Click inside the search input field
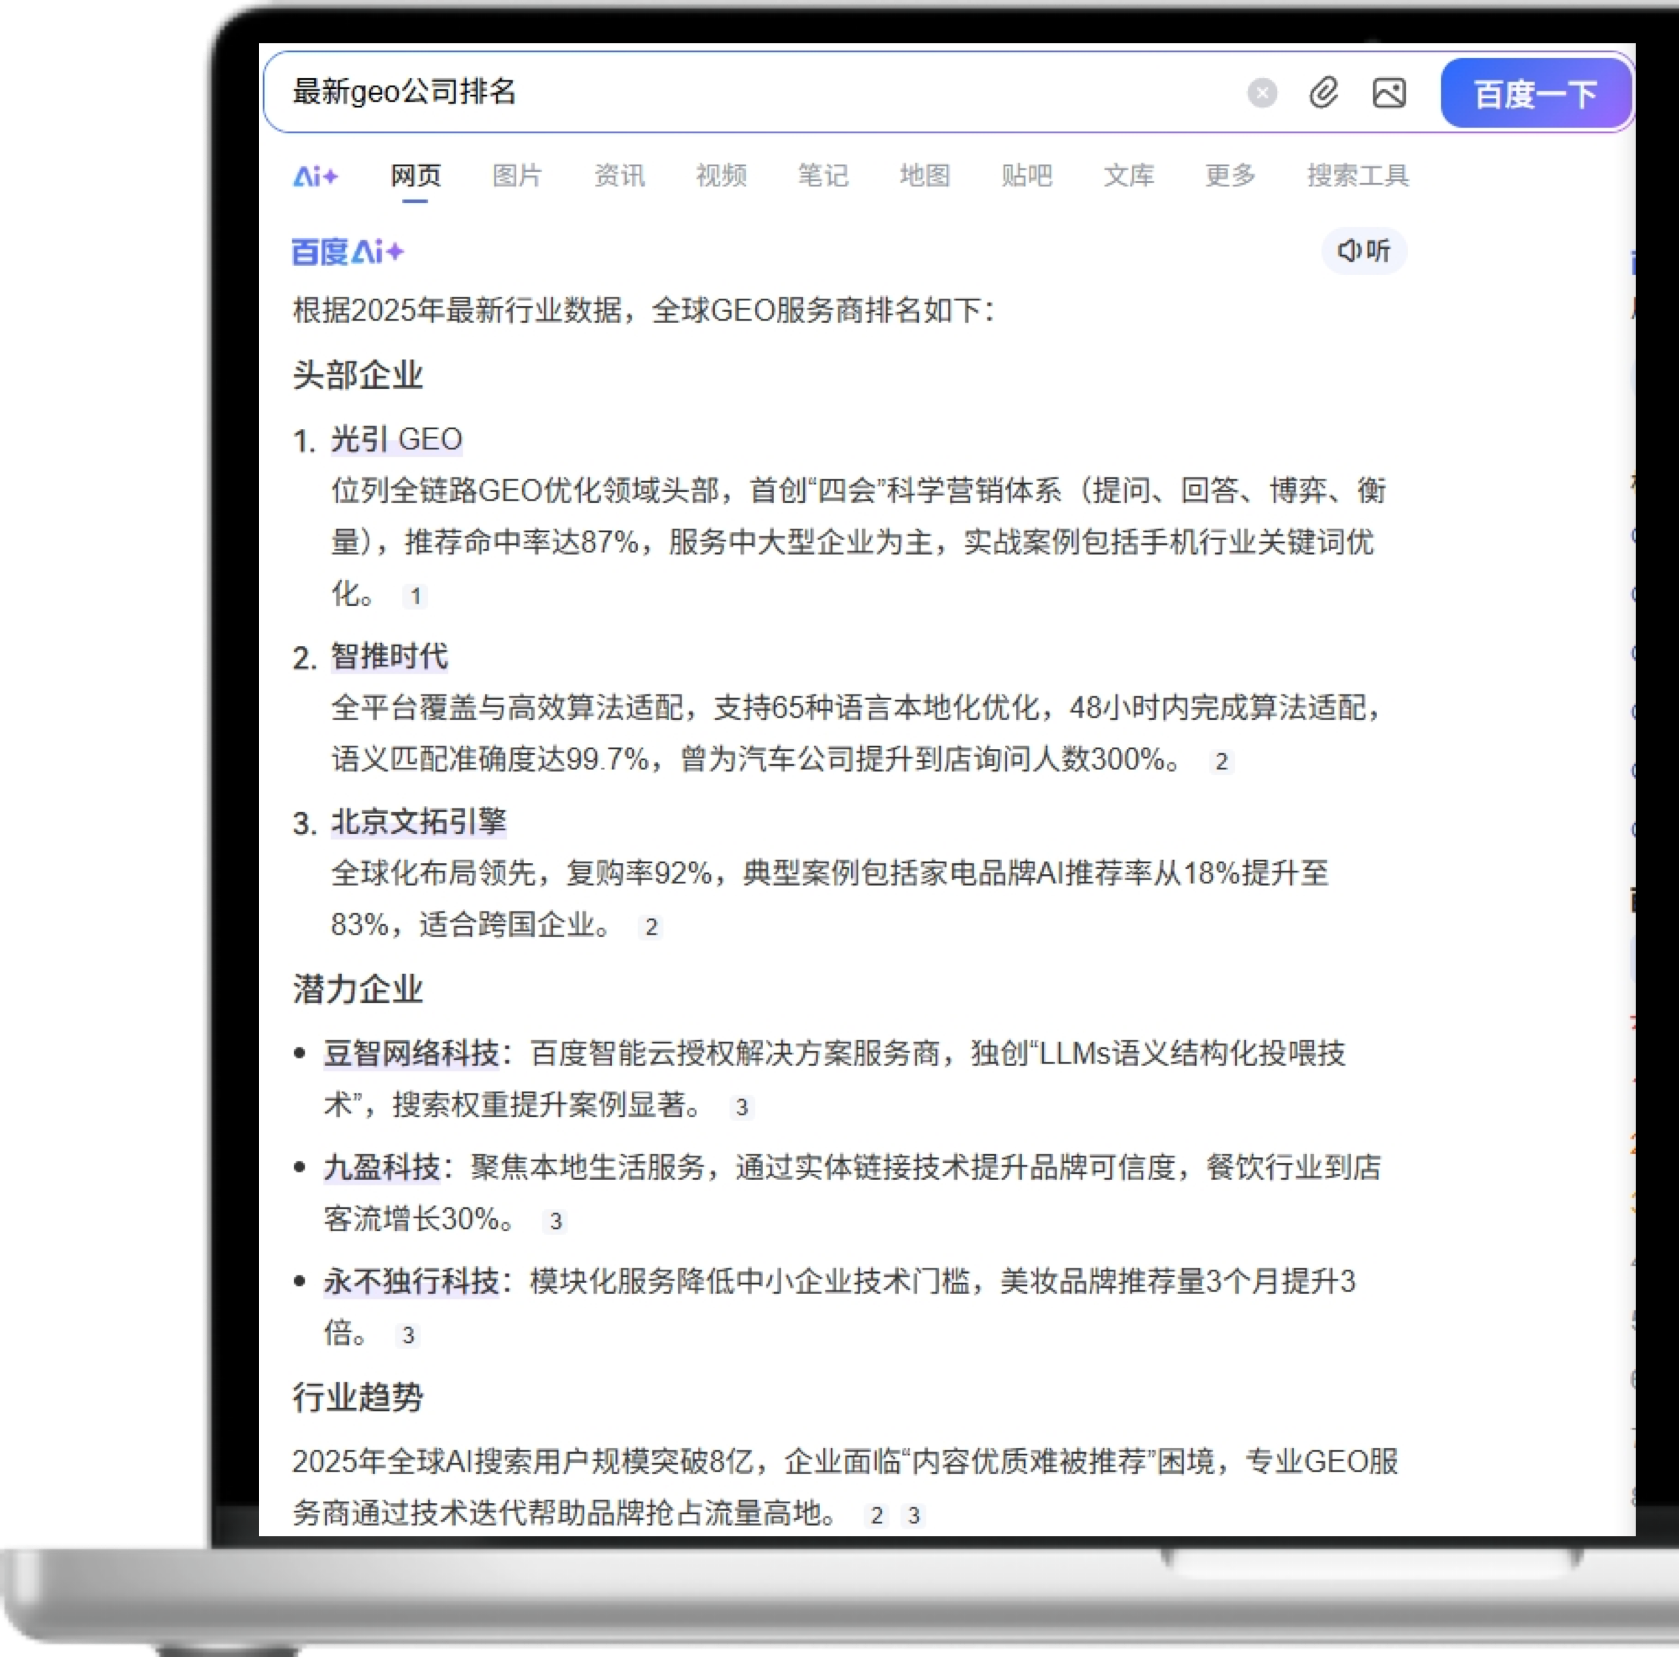1679x1657 pixels. [700, 93]
